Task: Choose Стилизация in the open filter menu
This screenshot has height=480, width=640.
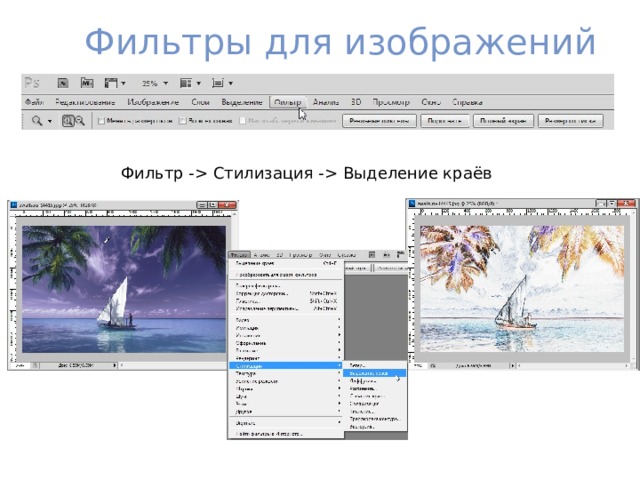Action: [286, 366]
